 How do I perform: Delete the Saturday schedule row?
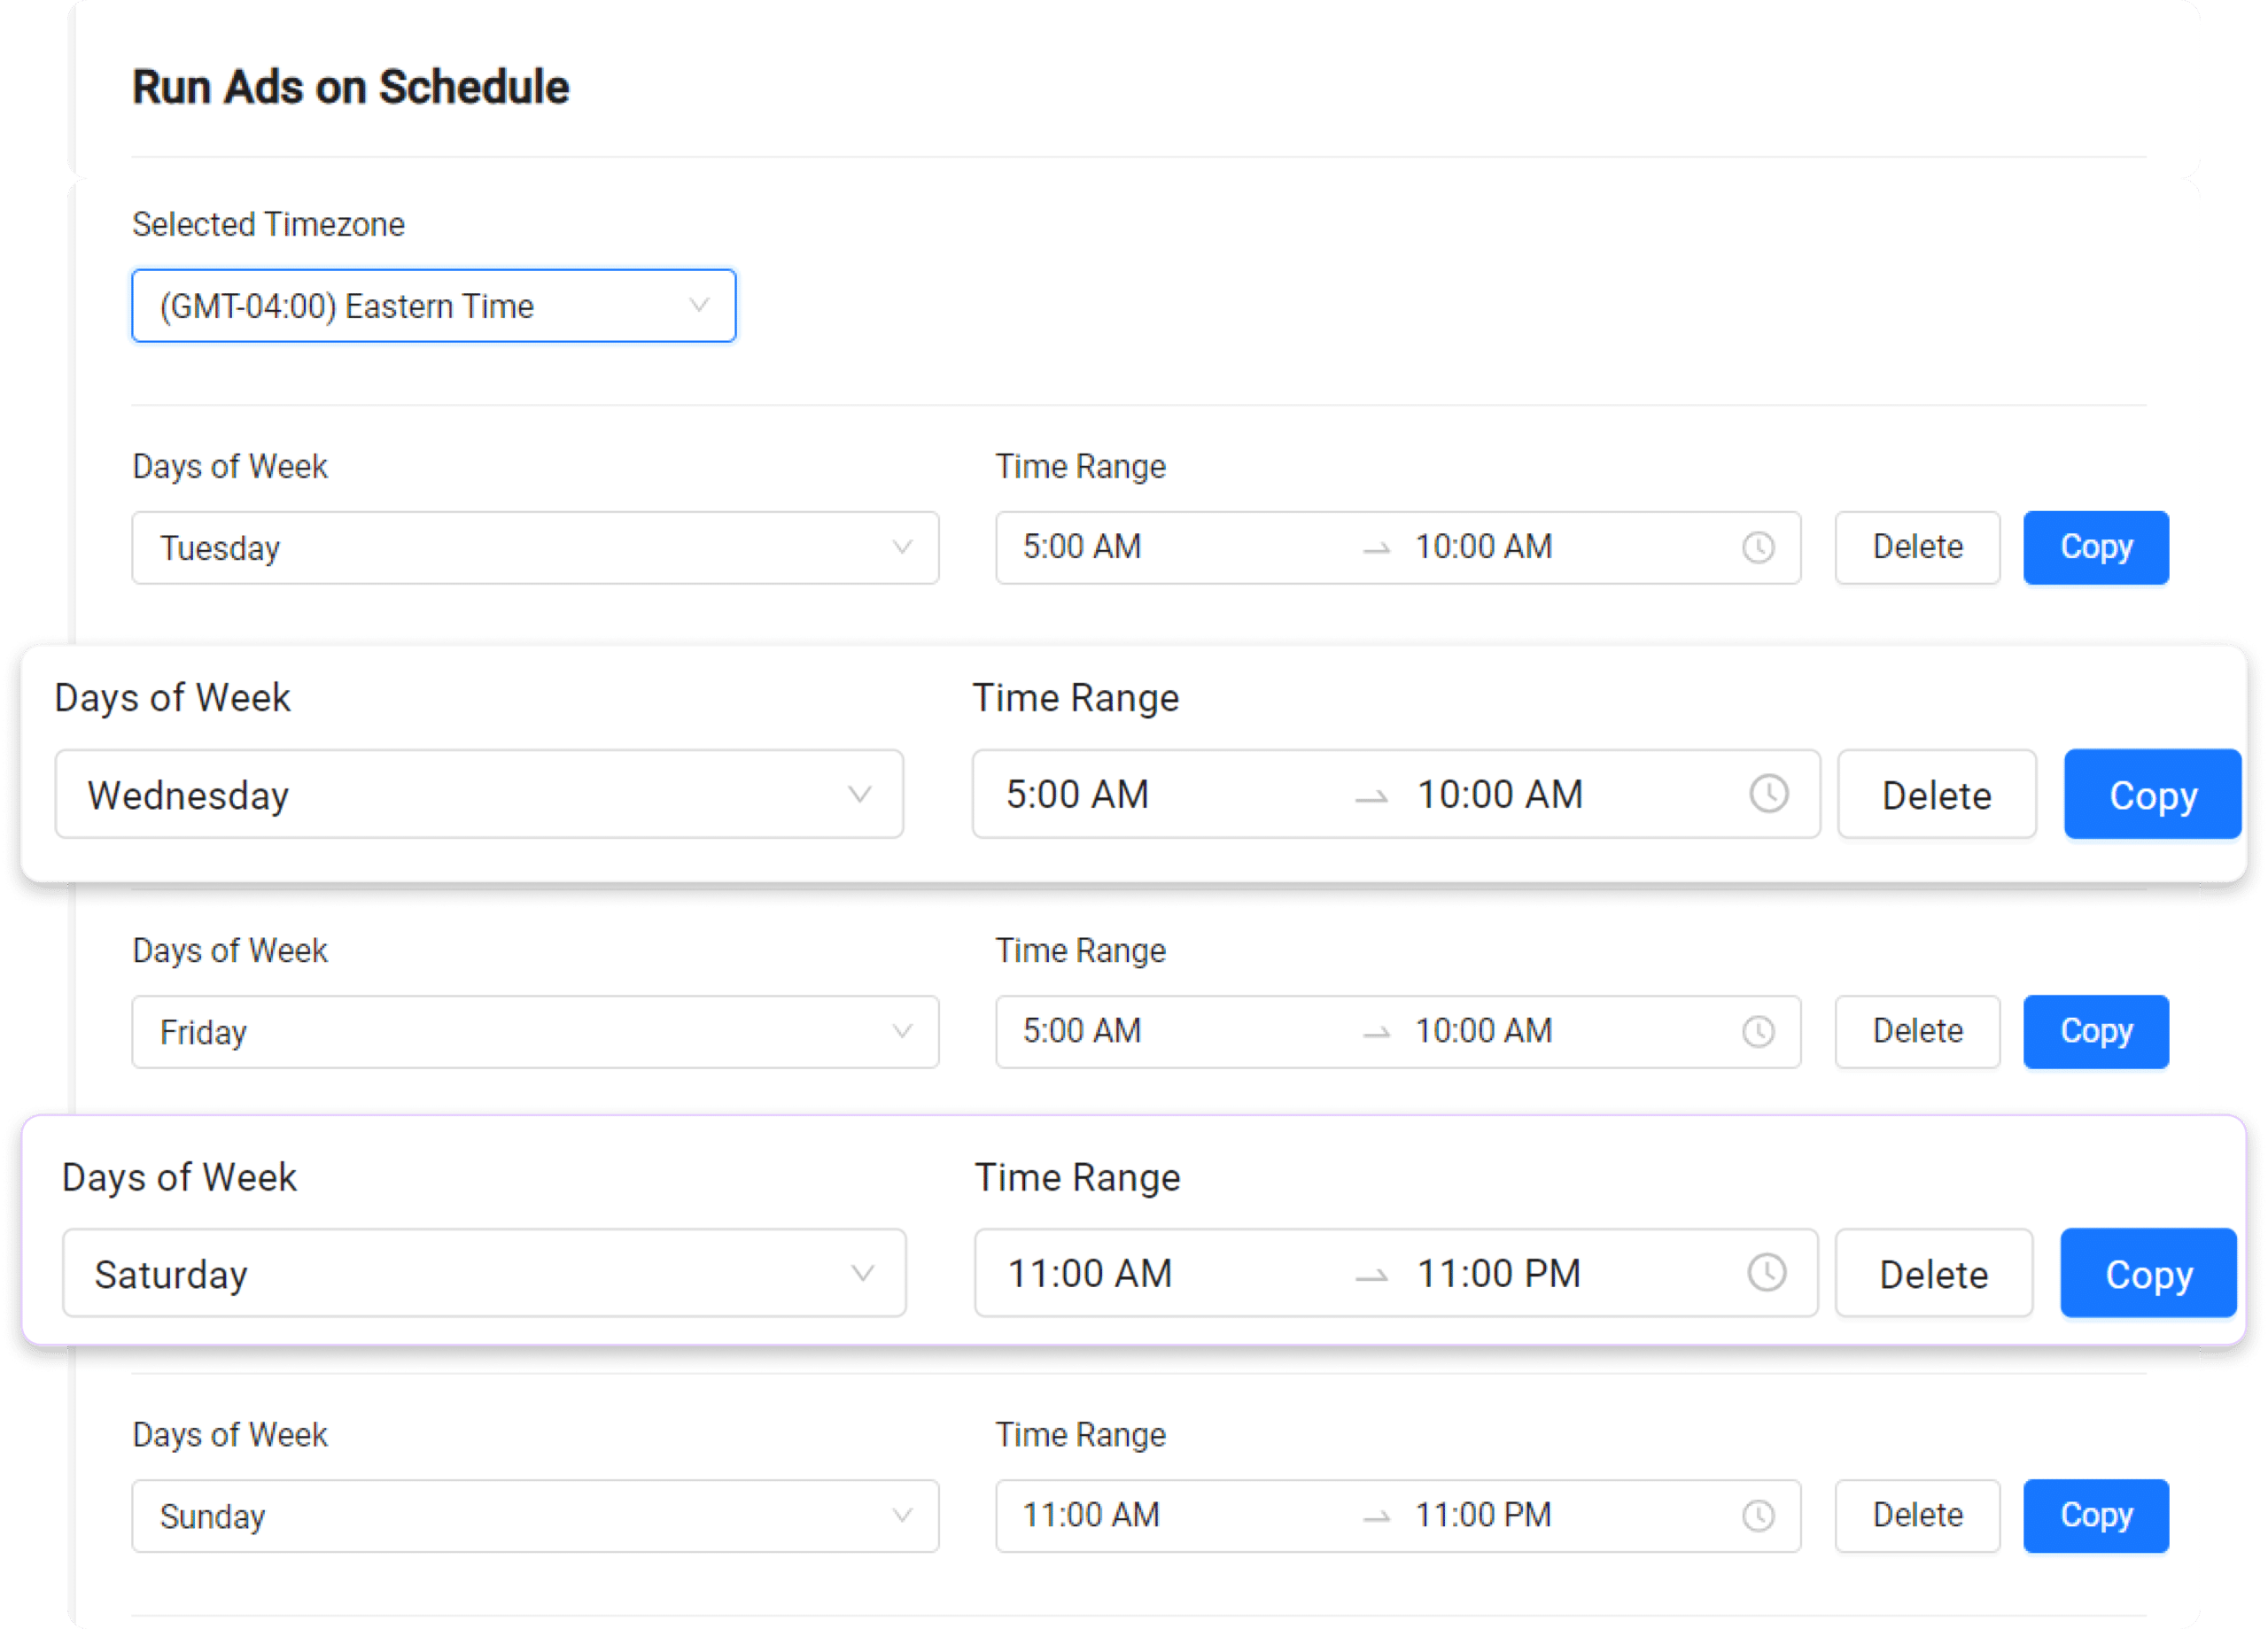pos(1934,1274)
